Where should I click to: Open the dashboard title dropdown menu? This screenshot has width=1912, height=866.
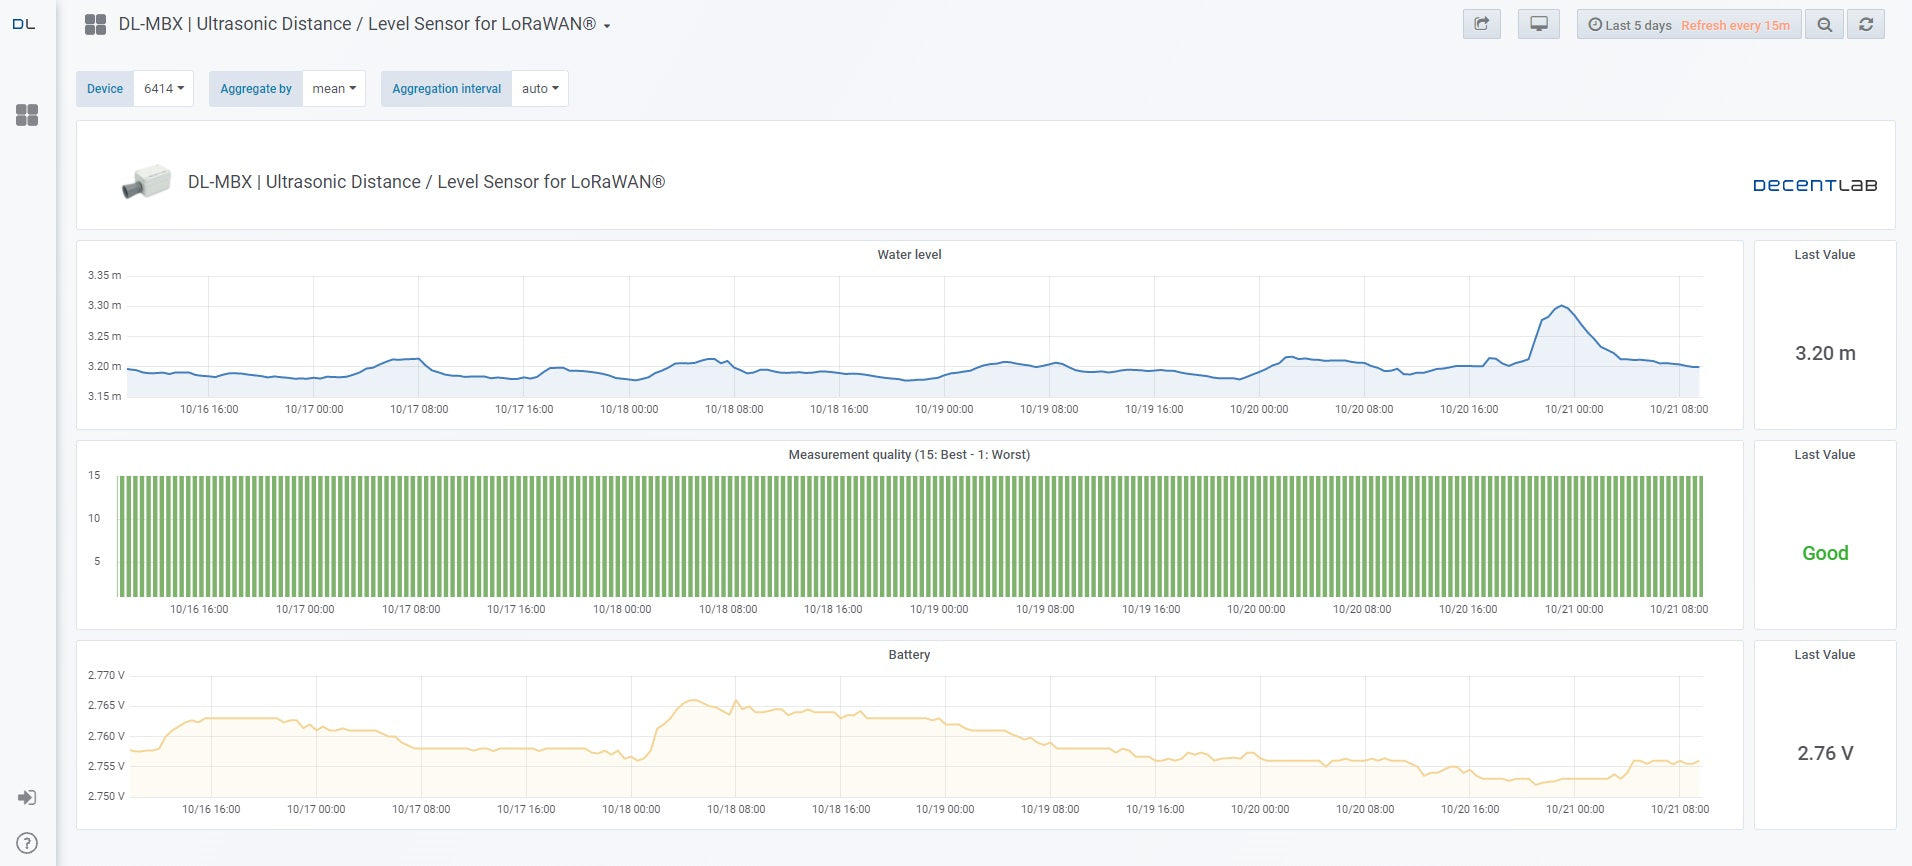(606, 26)
